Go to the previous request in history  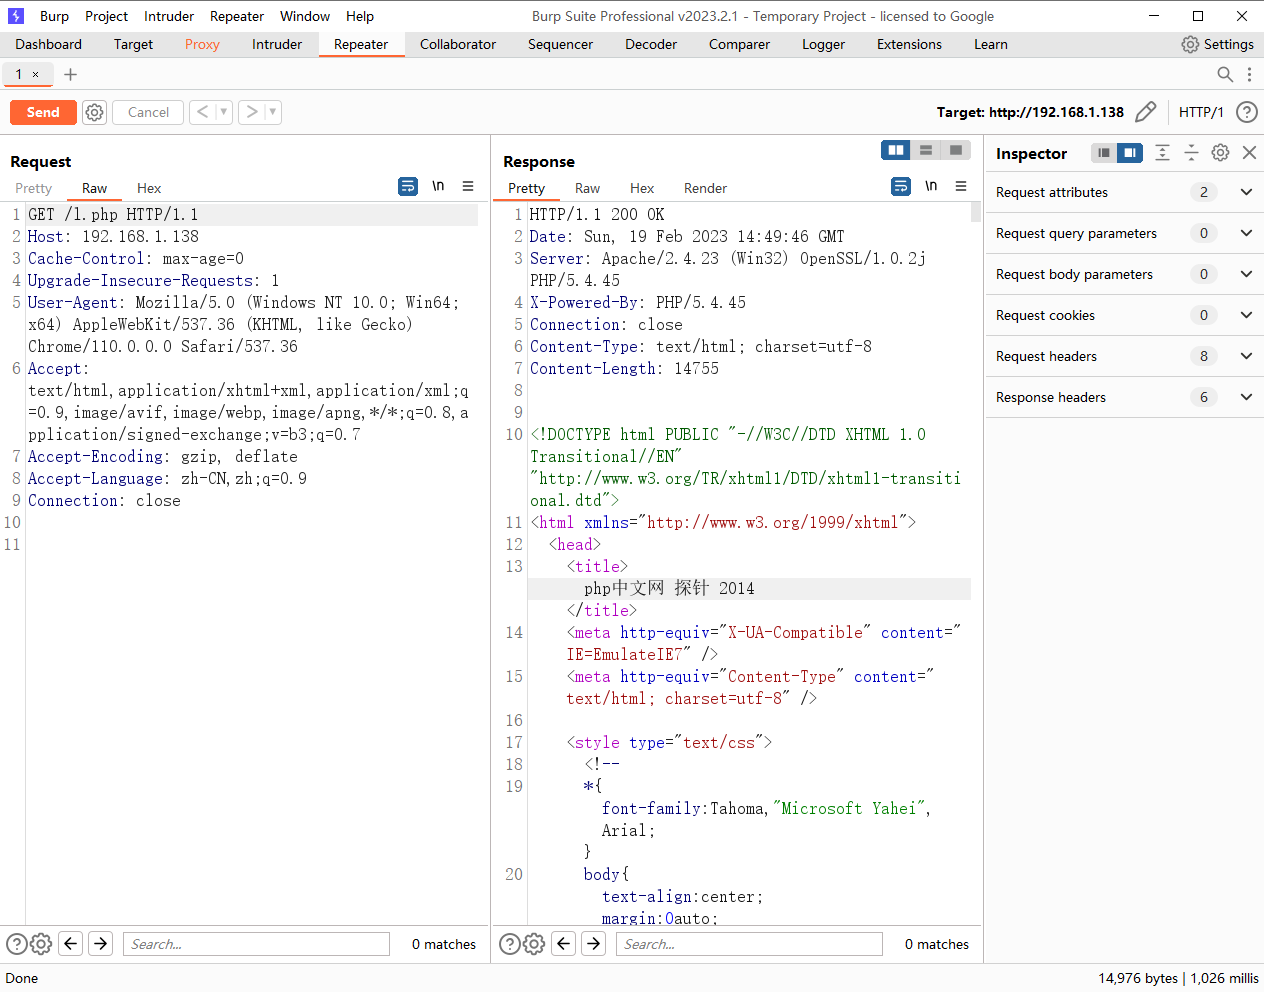(202, 112)
